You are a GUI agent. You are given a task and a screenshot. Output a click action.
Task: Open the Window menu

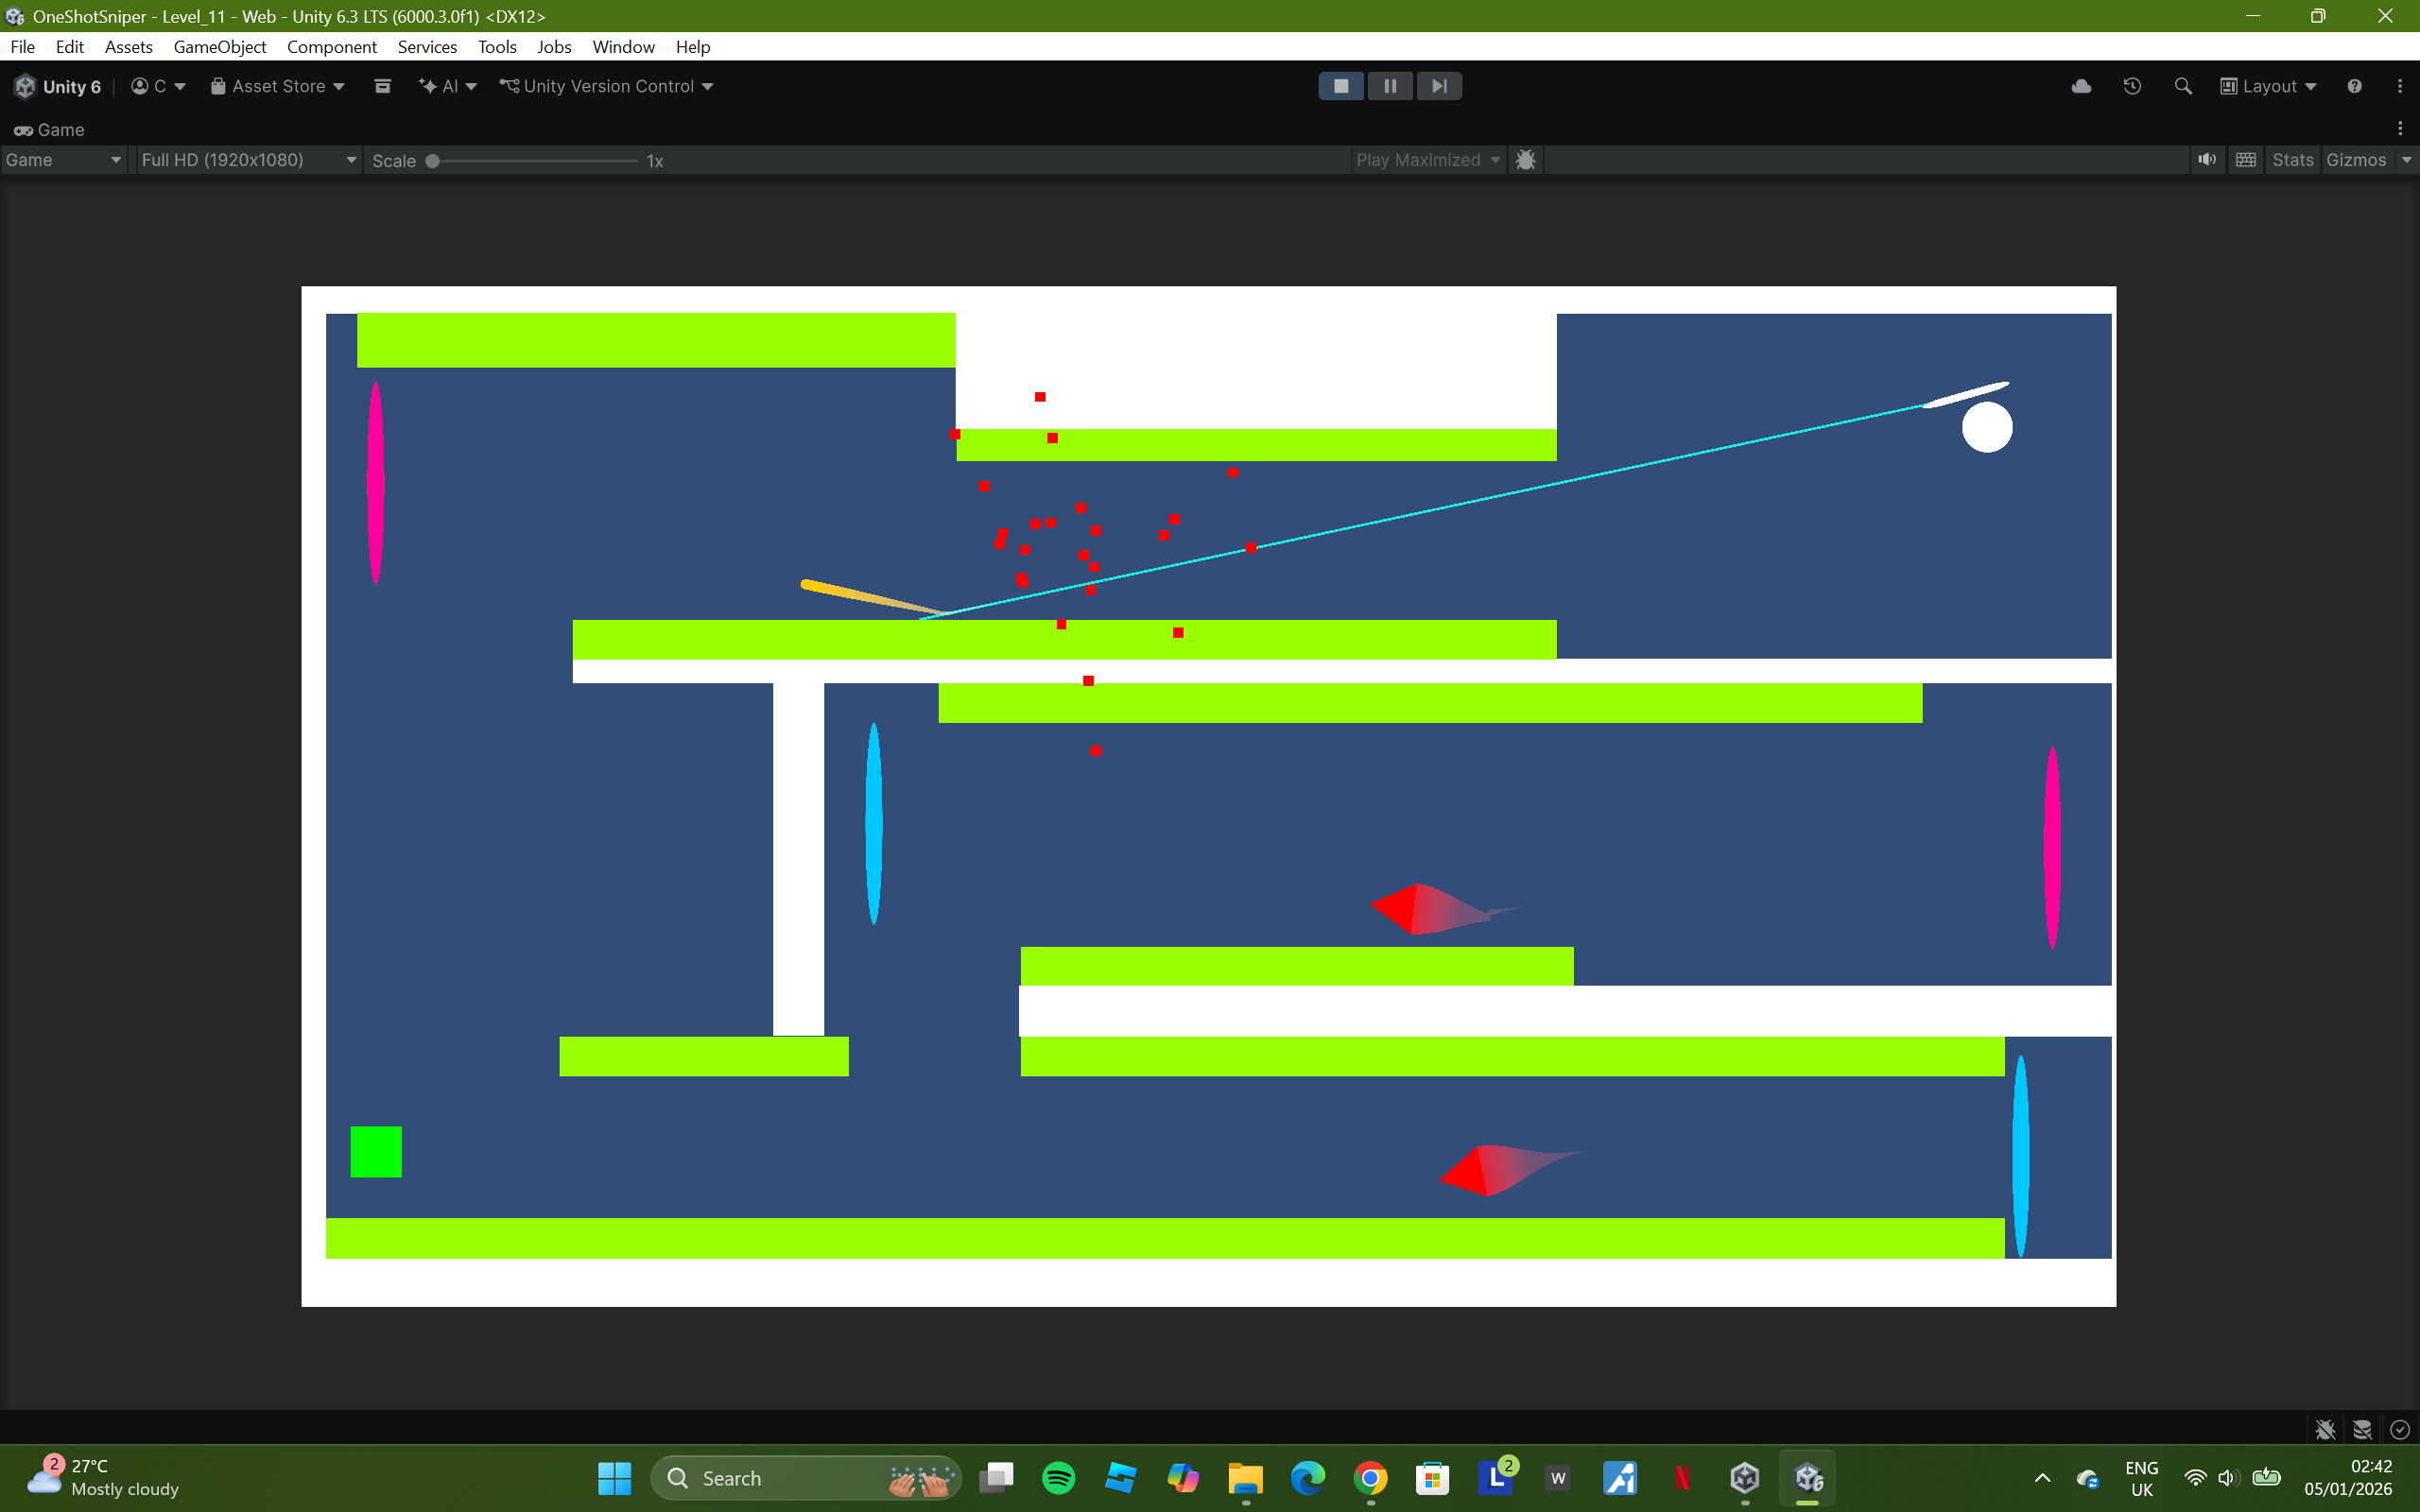[x=622, y=47]
